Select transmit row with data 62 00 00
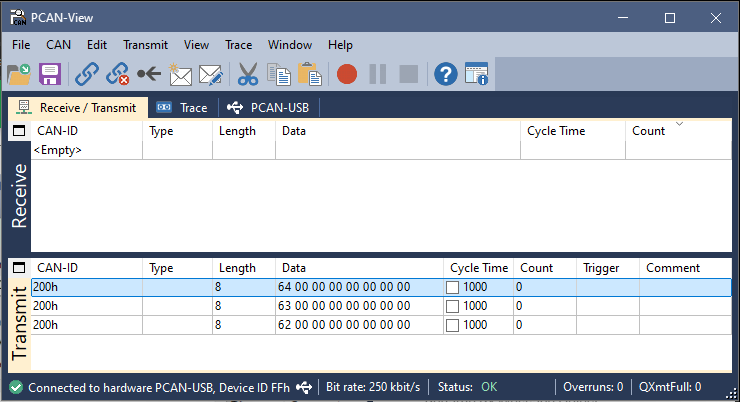The image size is (740, 402). (x=381, y=325)
